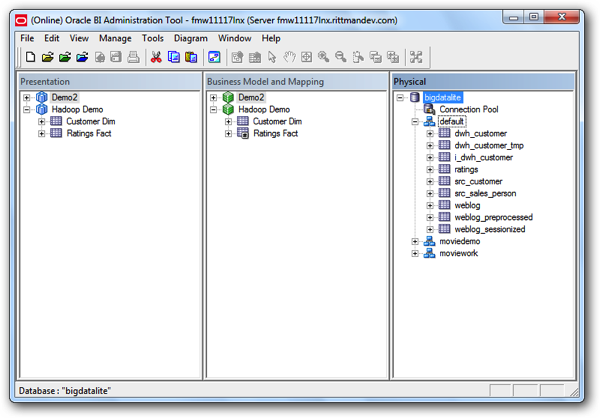600x418 pixels.
Task: Click the Print toolbar icon
Action: pyautogui.click(x=133, y=57)
